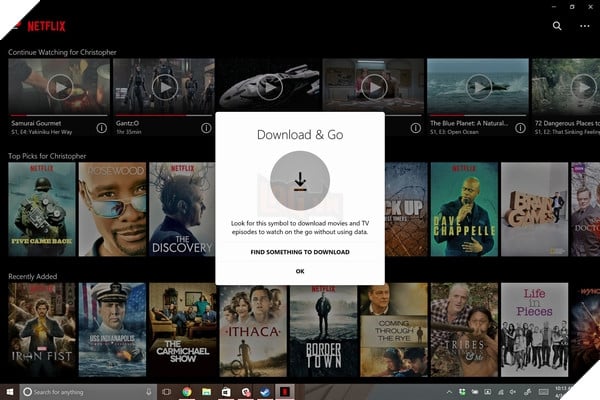The height and width of the screenshot is (400, 600).
Task: Open Task View on taskbar
Action: click(x=166, y=392)
